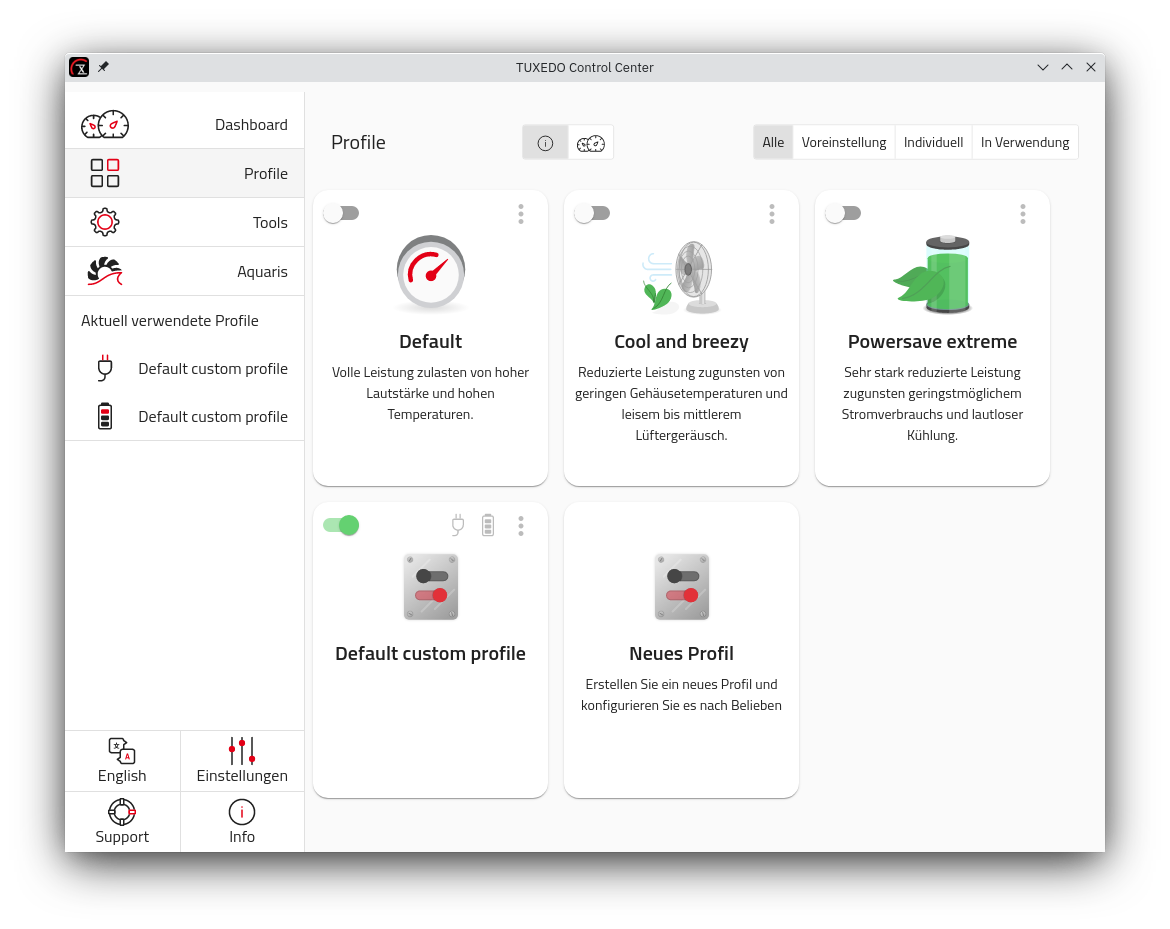This screenshot has width=1170, height=929.
Task: Click the Powersave extreme title
Action: pos(932,342)
